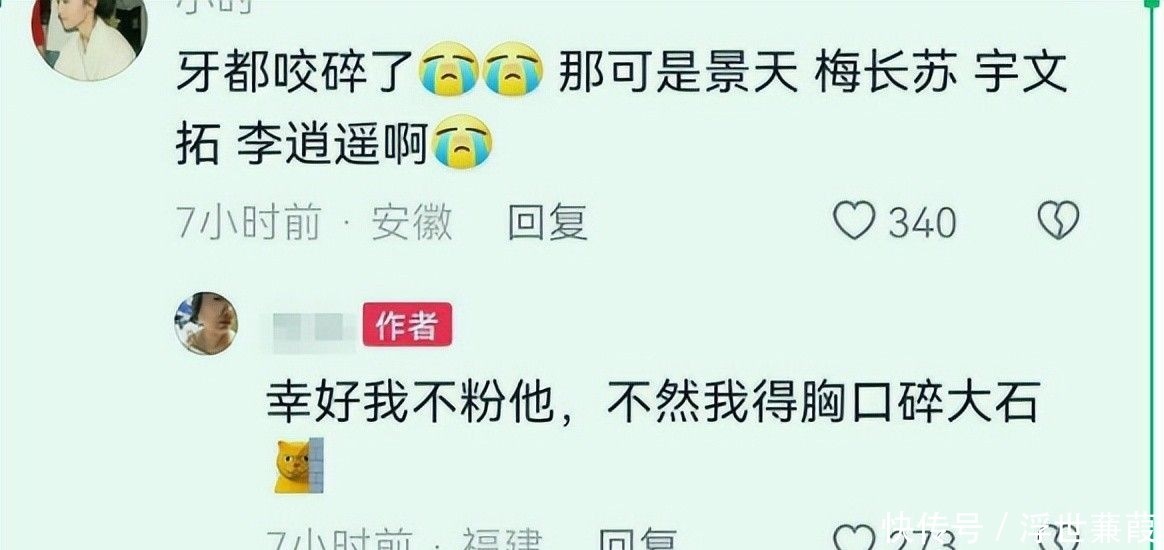Tap the 快传号 watermark text
The height and width of the screenshot is (550, 1164).
(933, 530)
